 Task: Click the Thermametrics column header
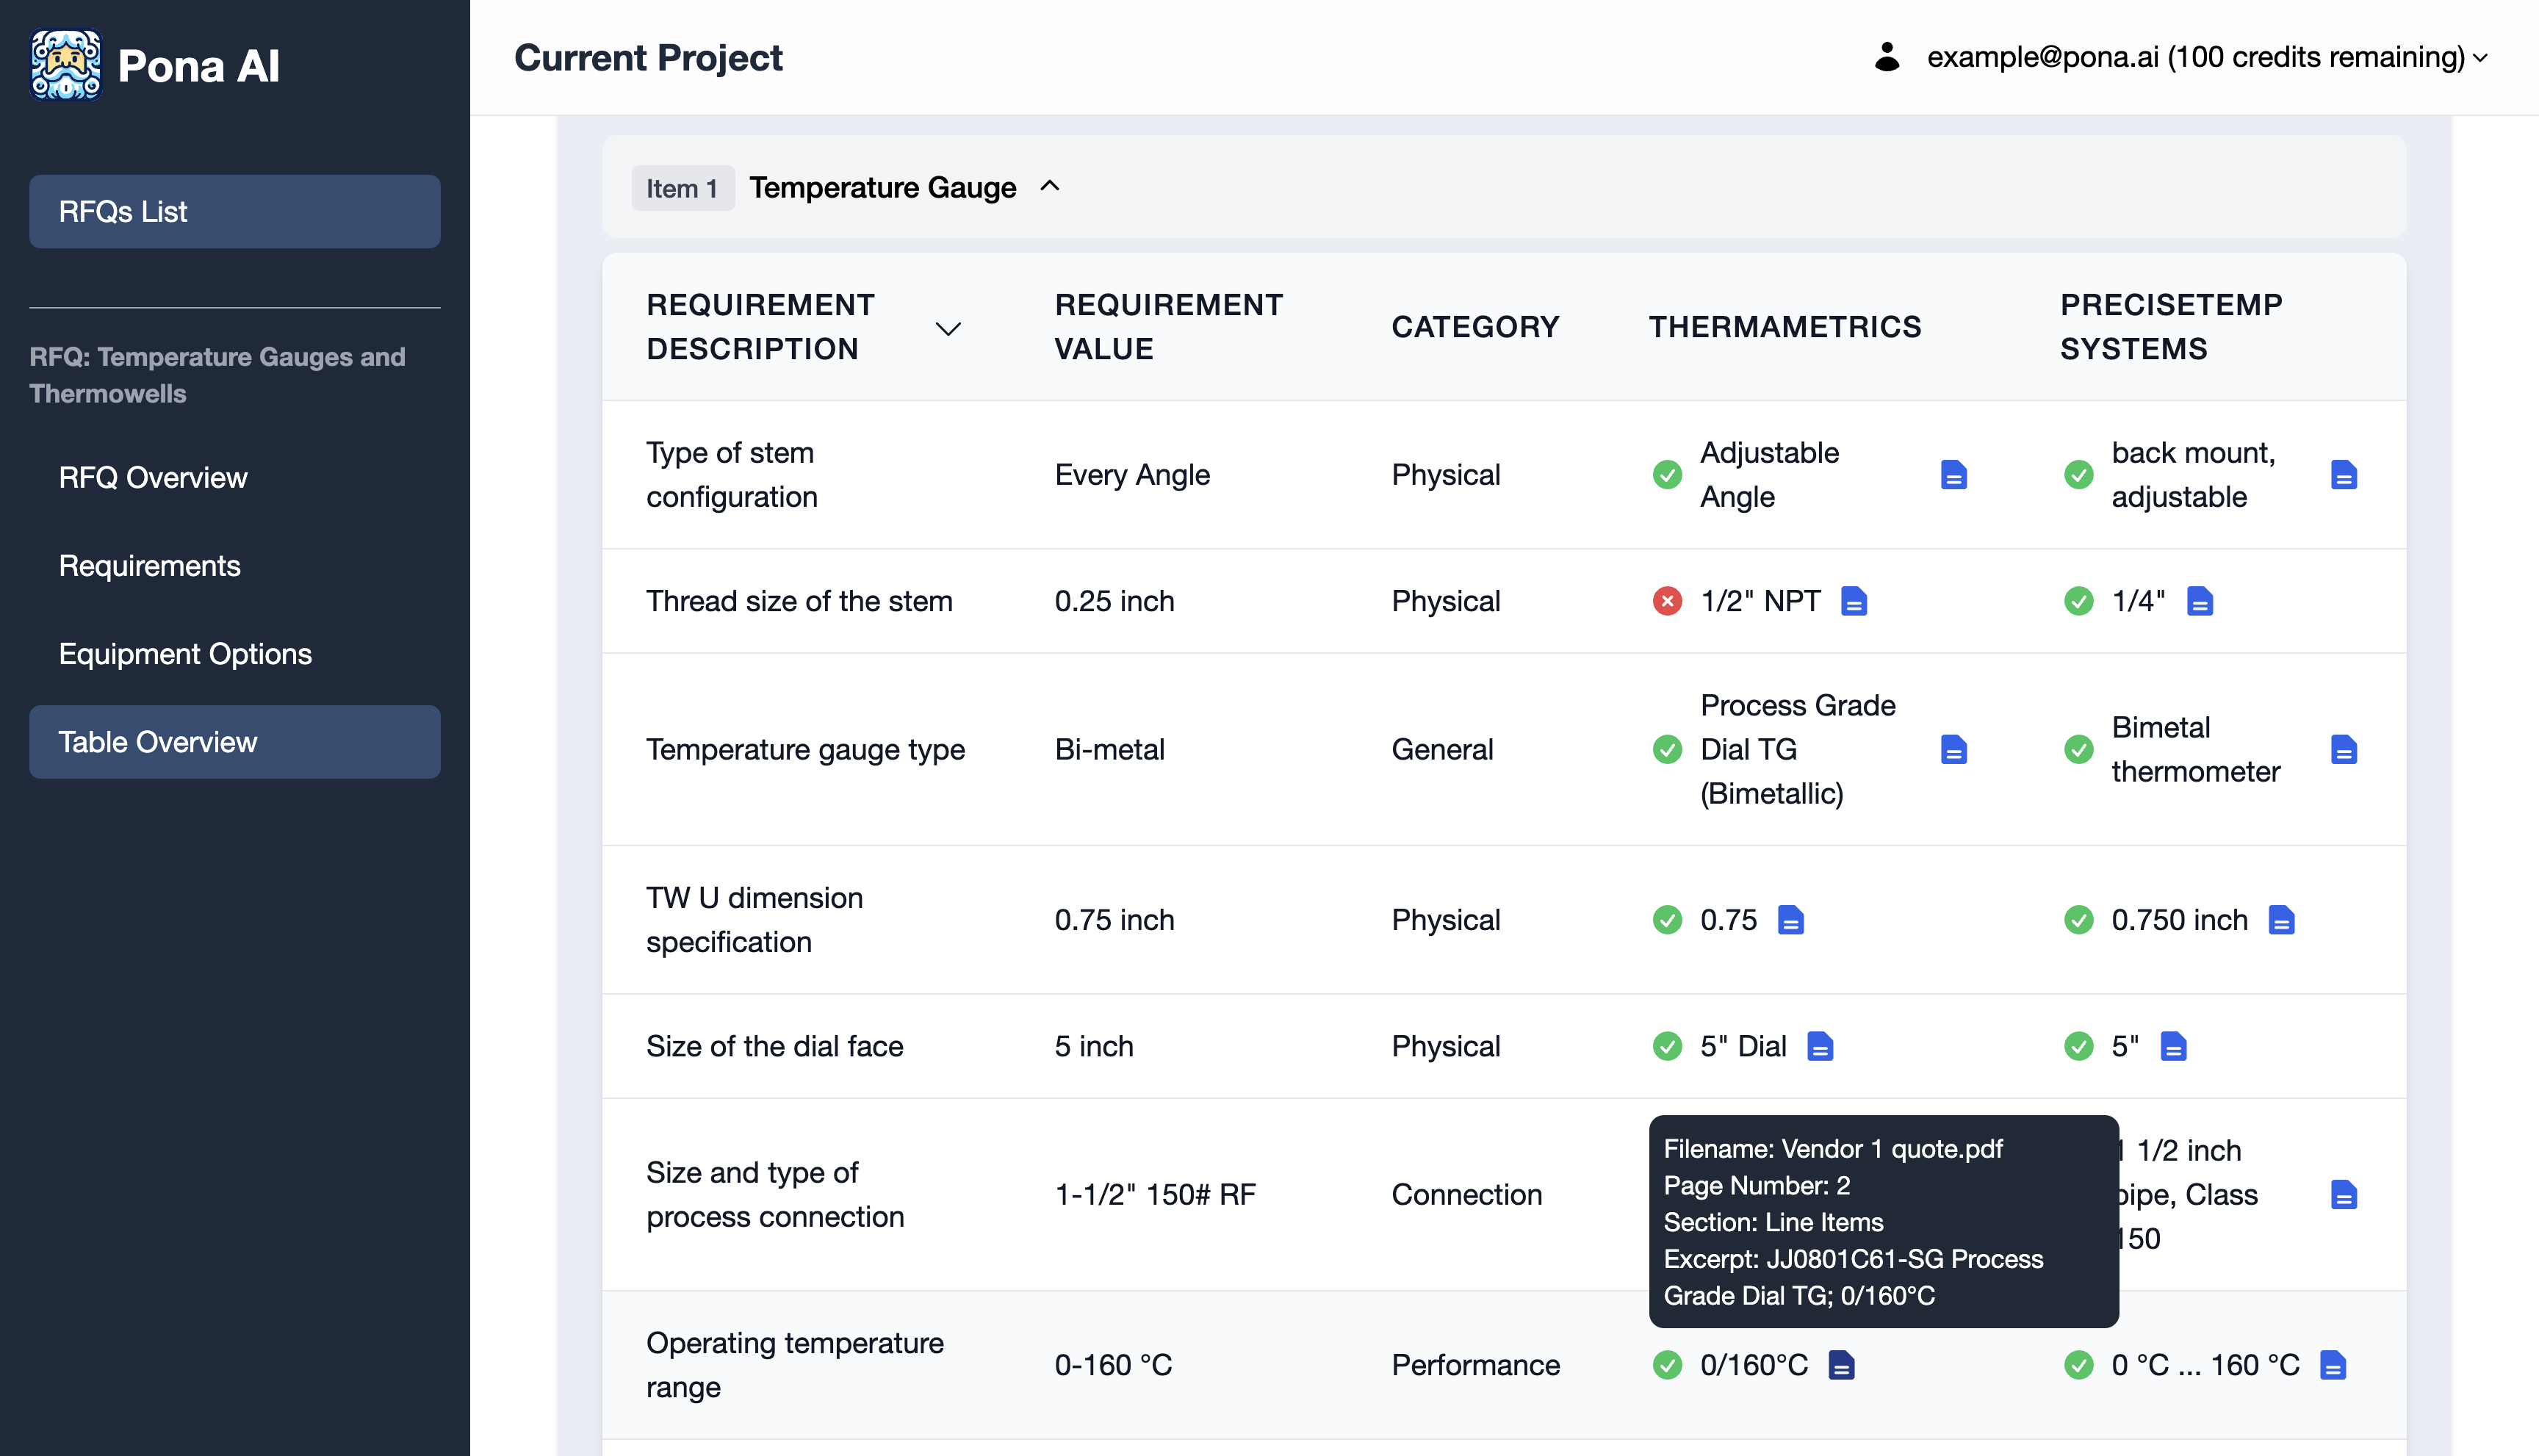tap(1785, 327)
